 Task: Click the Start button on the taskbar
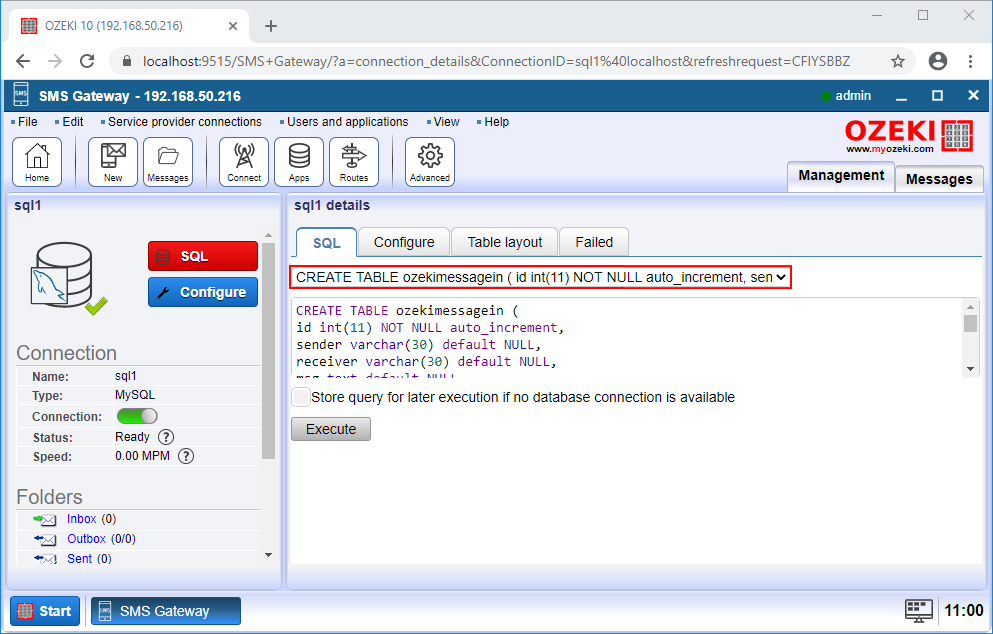pyautogui.click(x=44, y=610)
